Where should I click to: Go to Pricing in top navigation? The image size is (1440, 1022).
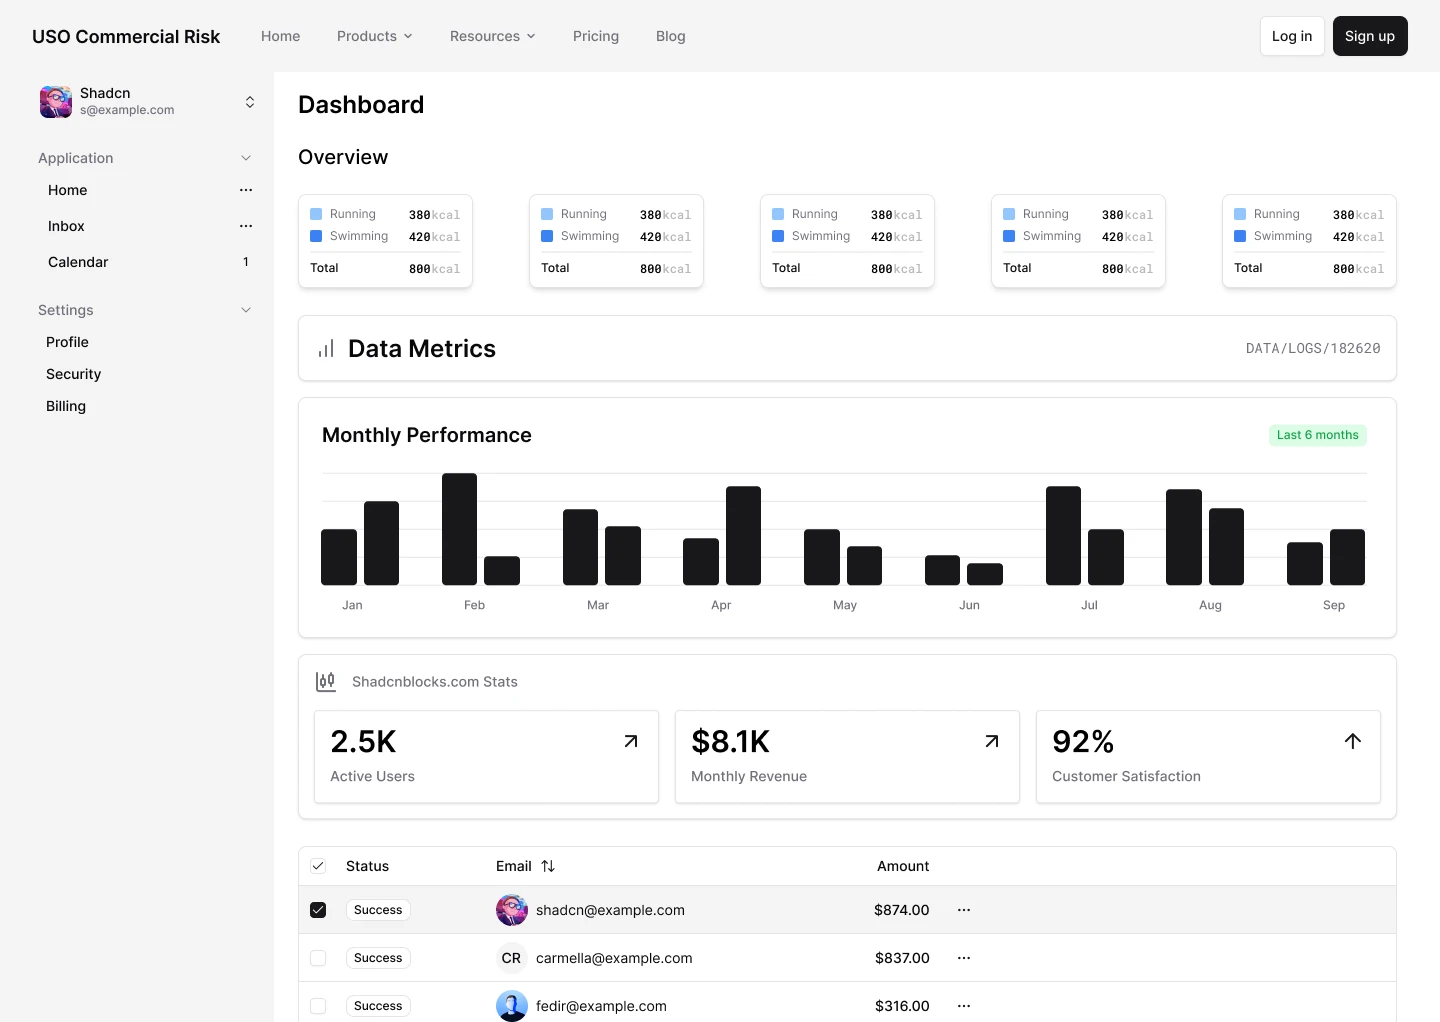(596, 36)
